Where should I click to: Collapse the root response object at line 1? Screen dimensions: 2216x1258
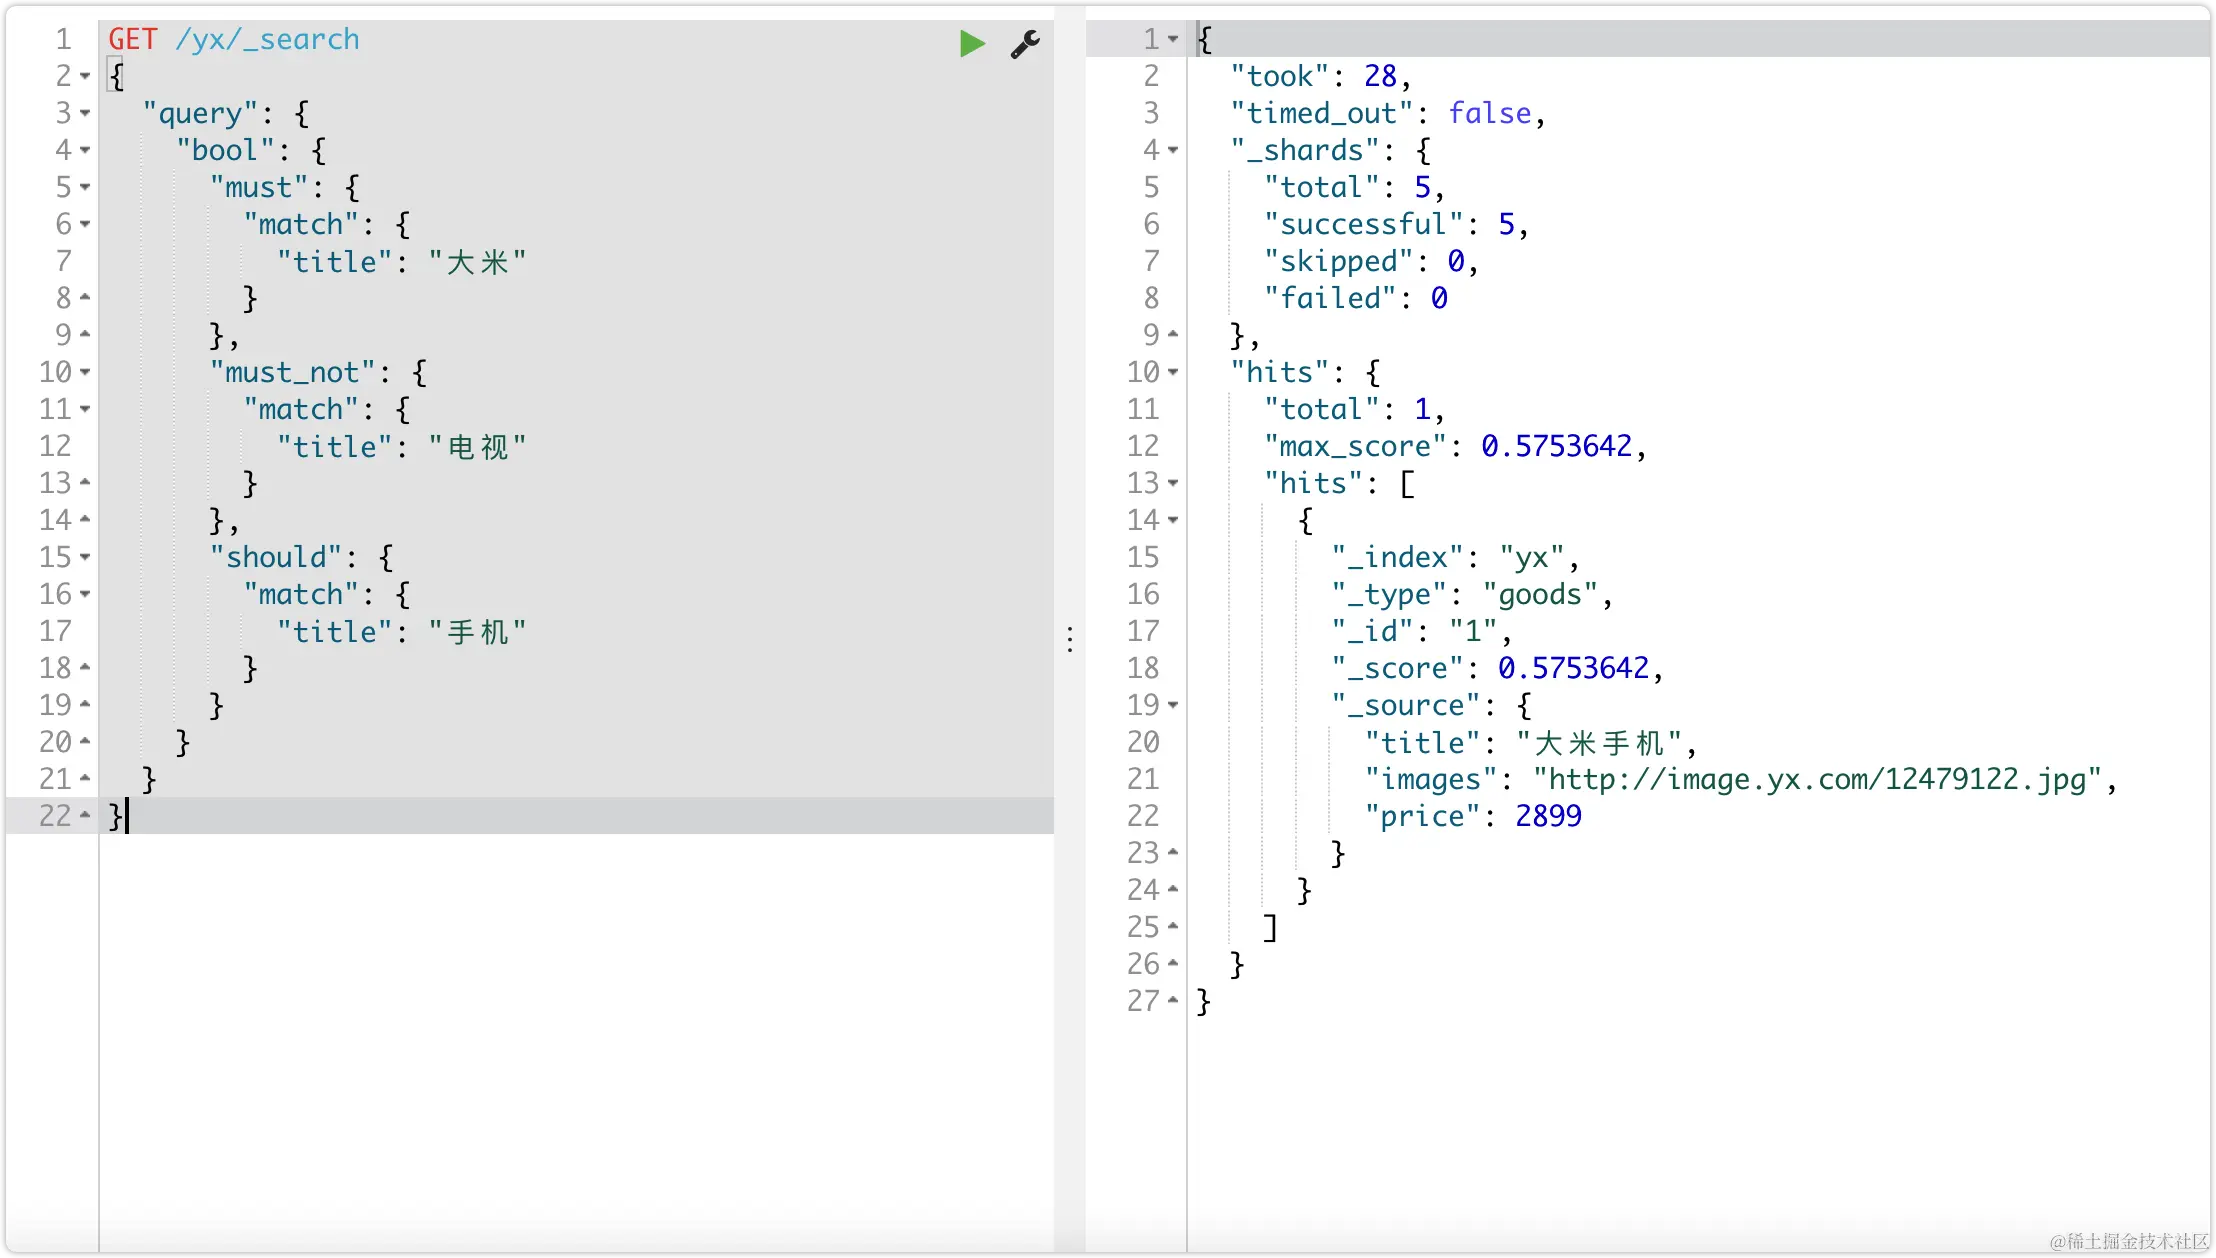(1173, 39)
